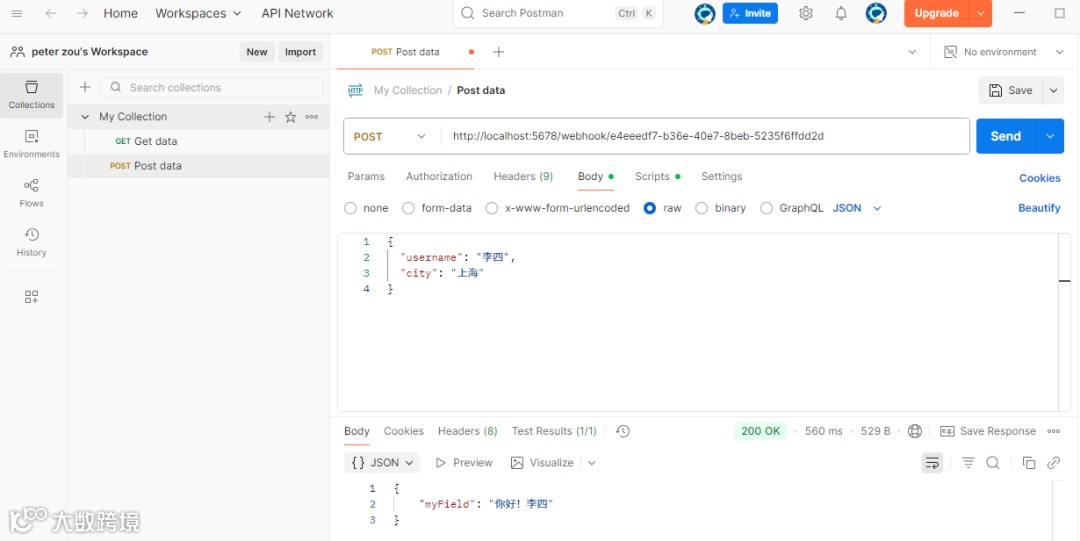Switch to the Headers (9) tab
Image resolution: width=1080 pixels, height=541 pixels.
click(523, 176)
